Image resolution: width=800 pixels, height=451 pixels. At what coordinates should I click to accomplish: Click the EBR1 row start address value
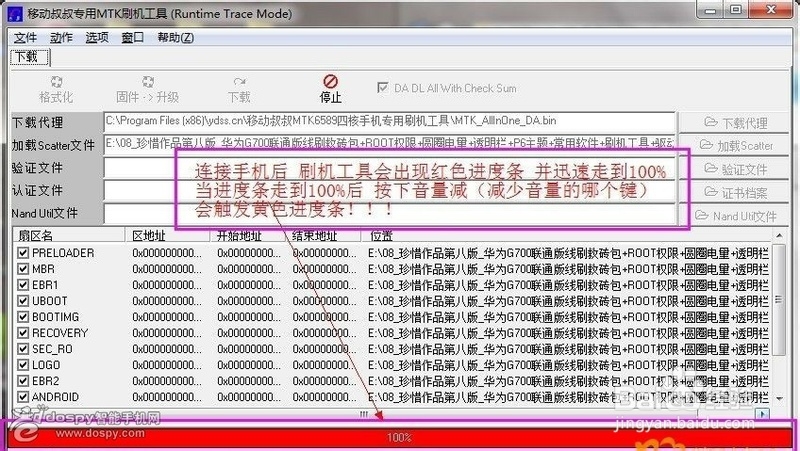tap(249, 285)
